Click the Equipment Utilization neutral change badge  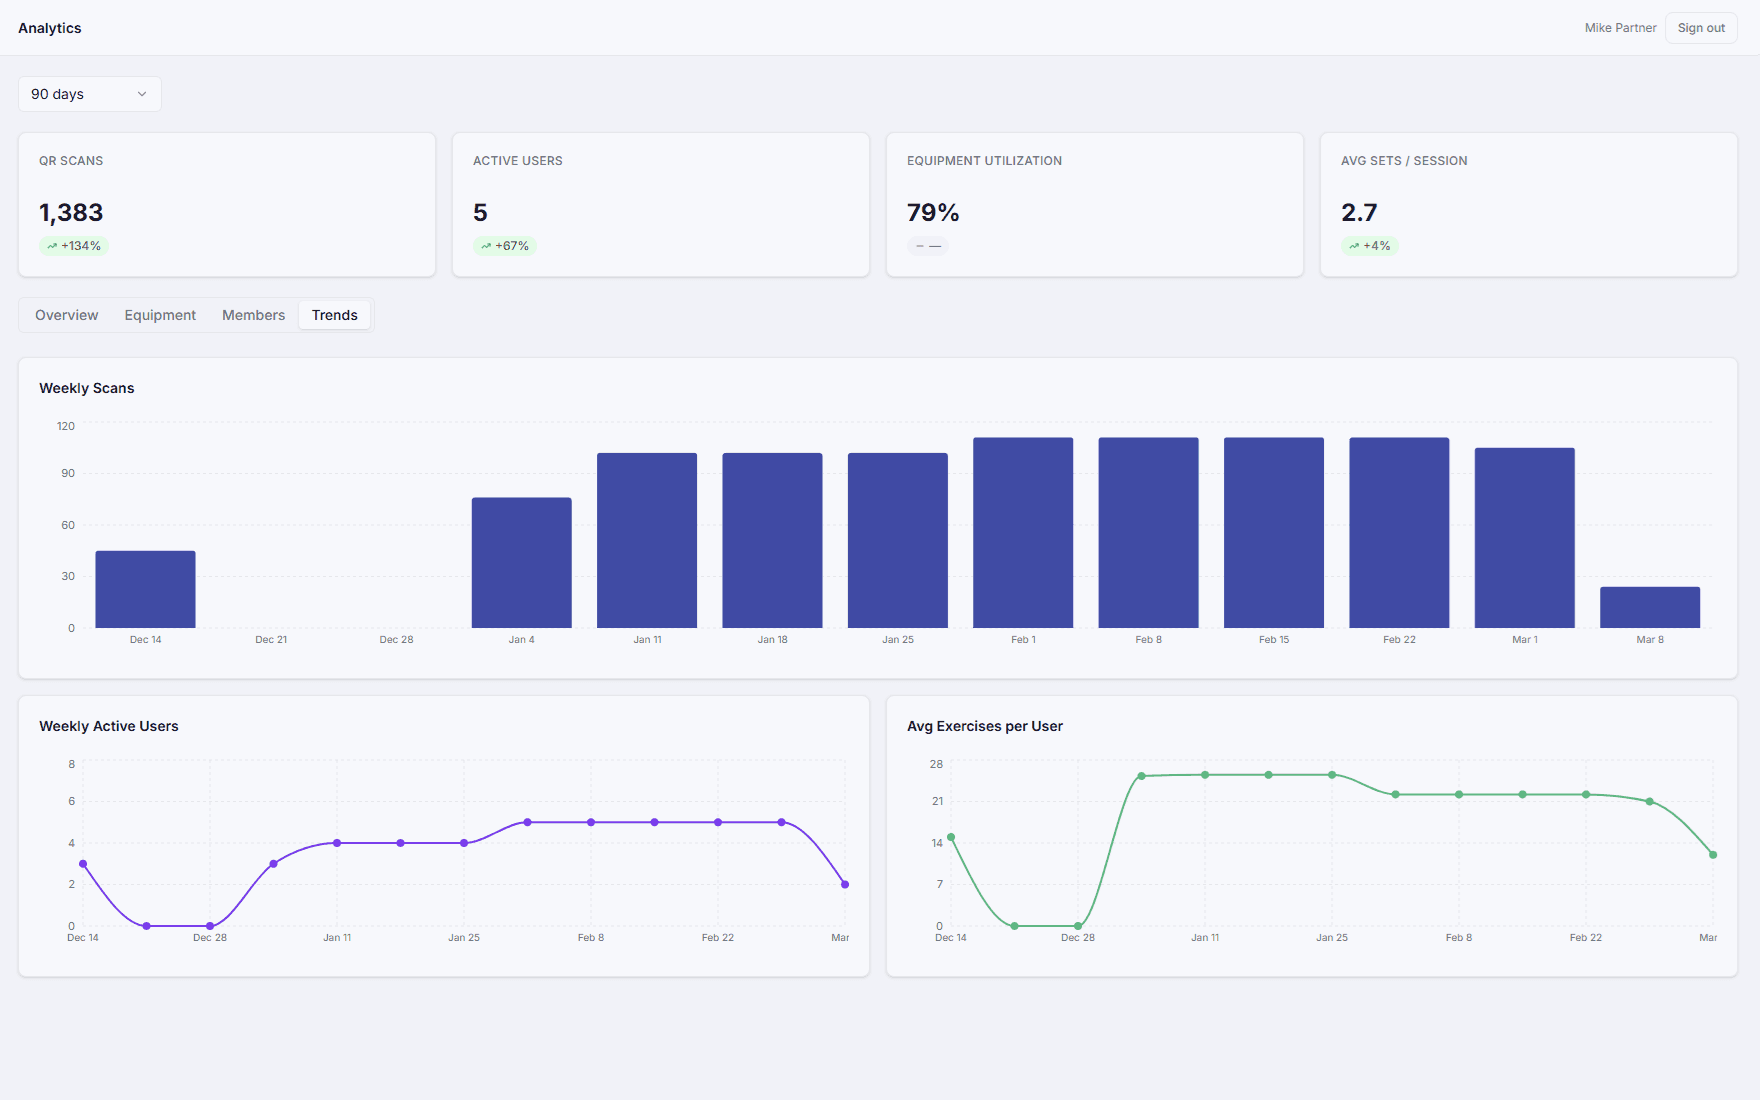click(928, 246)
